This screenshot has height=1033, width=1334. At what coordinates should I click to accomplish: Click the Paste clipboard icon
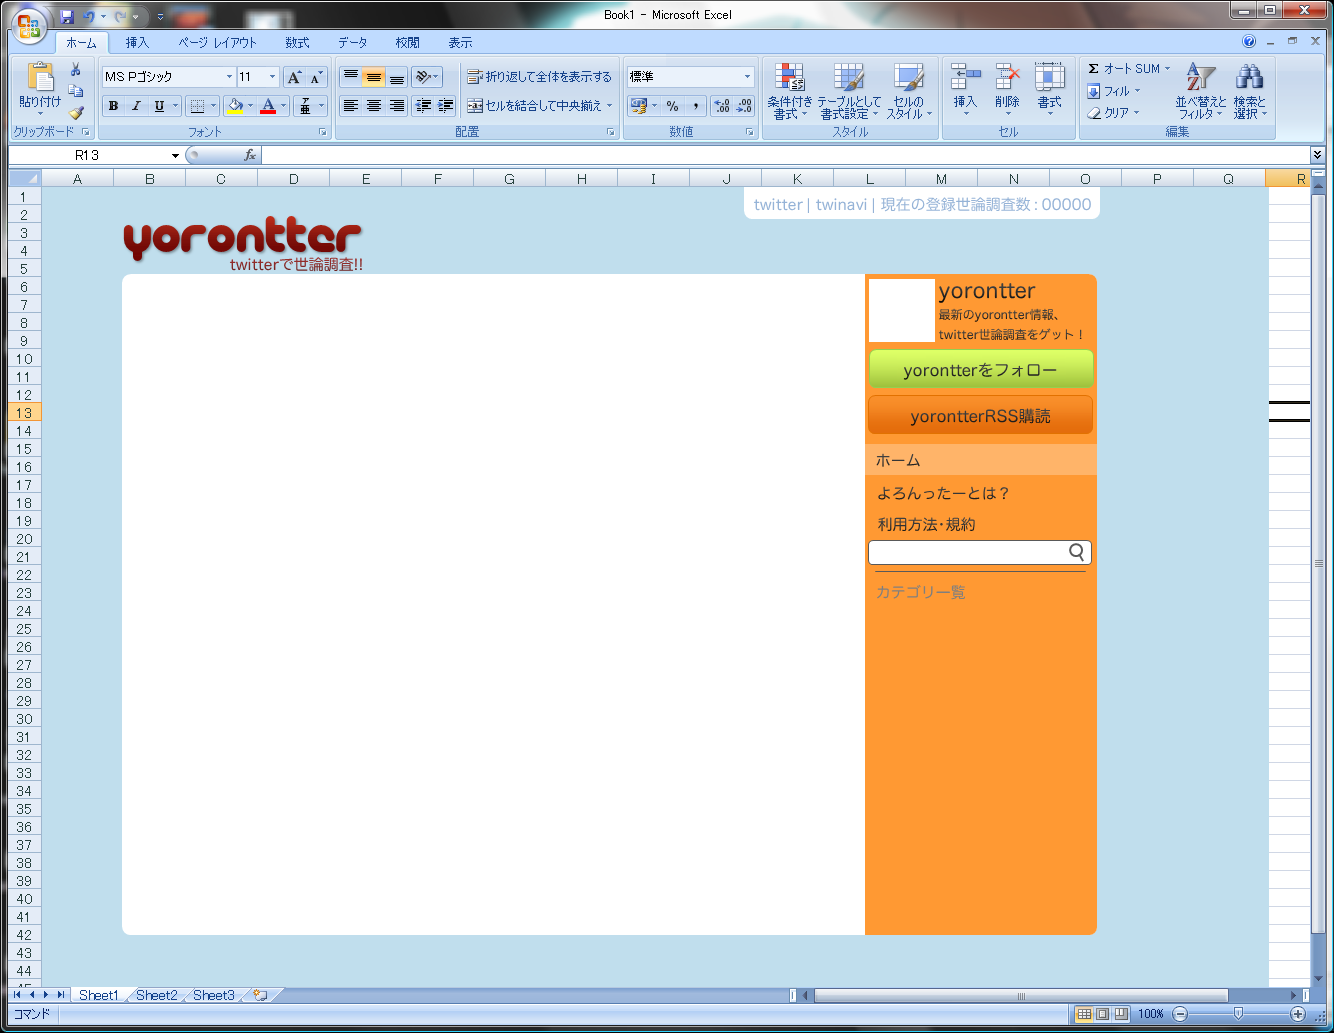tap(40, 78)
